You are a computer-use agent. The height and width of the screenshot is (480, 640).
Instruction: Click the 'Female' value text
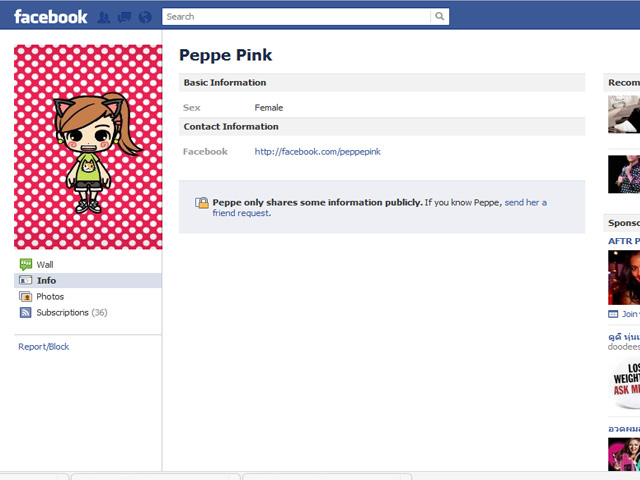pyautogui.click(x=269, y=108)
